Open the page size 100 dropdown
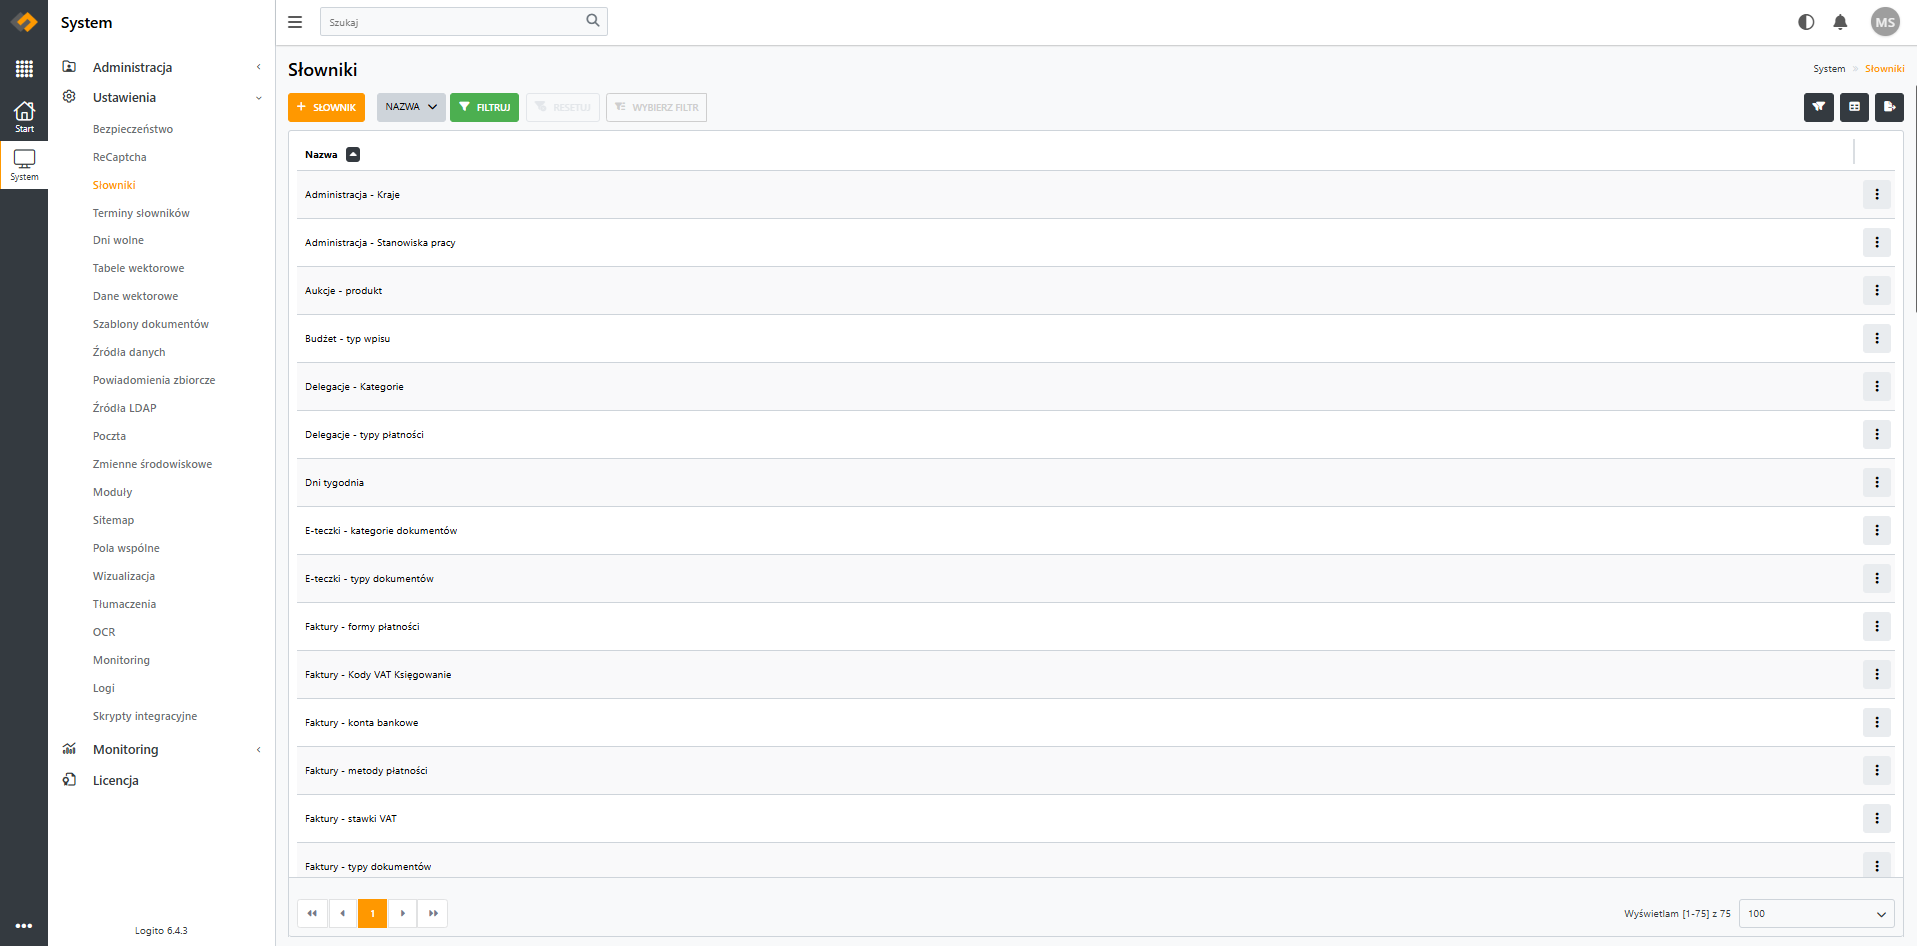Viewport: 1917px width, 946px height. 1816,913
